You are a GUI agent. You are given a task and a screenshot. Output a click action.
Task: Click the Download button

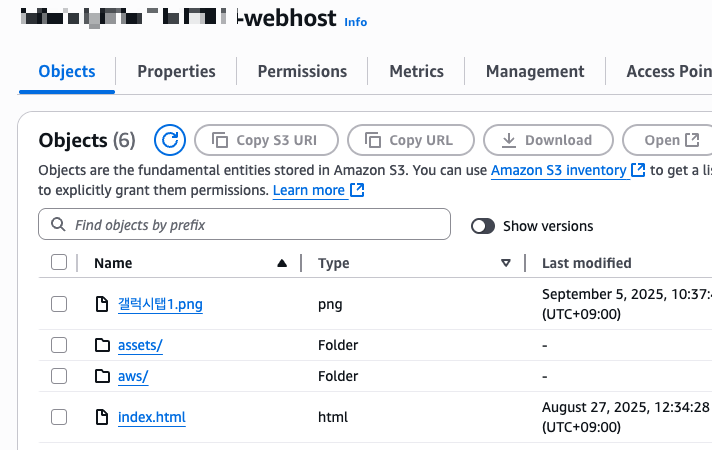(x=548, y=140)
